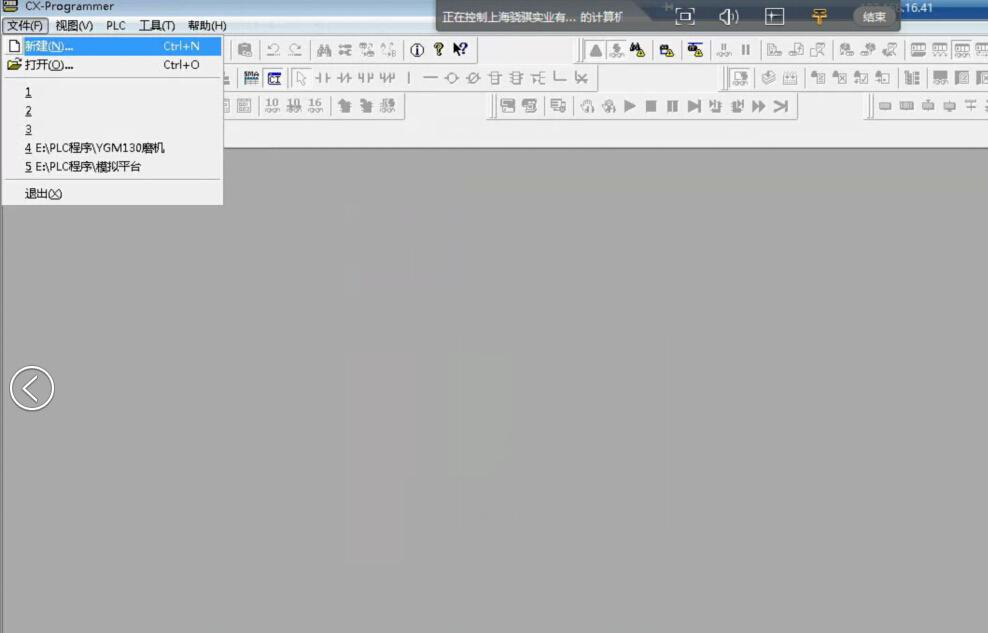988x633 pixels.
Task: Open recent file YGM130磨机
Action: [x=95, y=148]
